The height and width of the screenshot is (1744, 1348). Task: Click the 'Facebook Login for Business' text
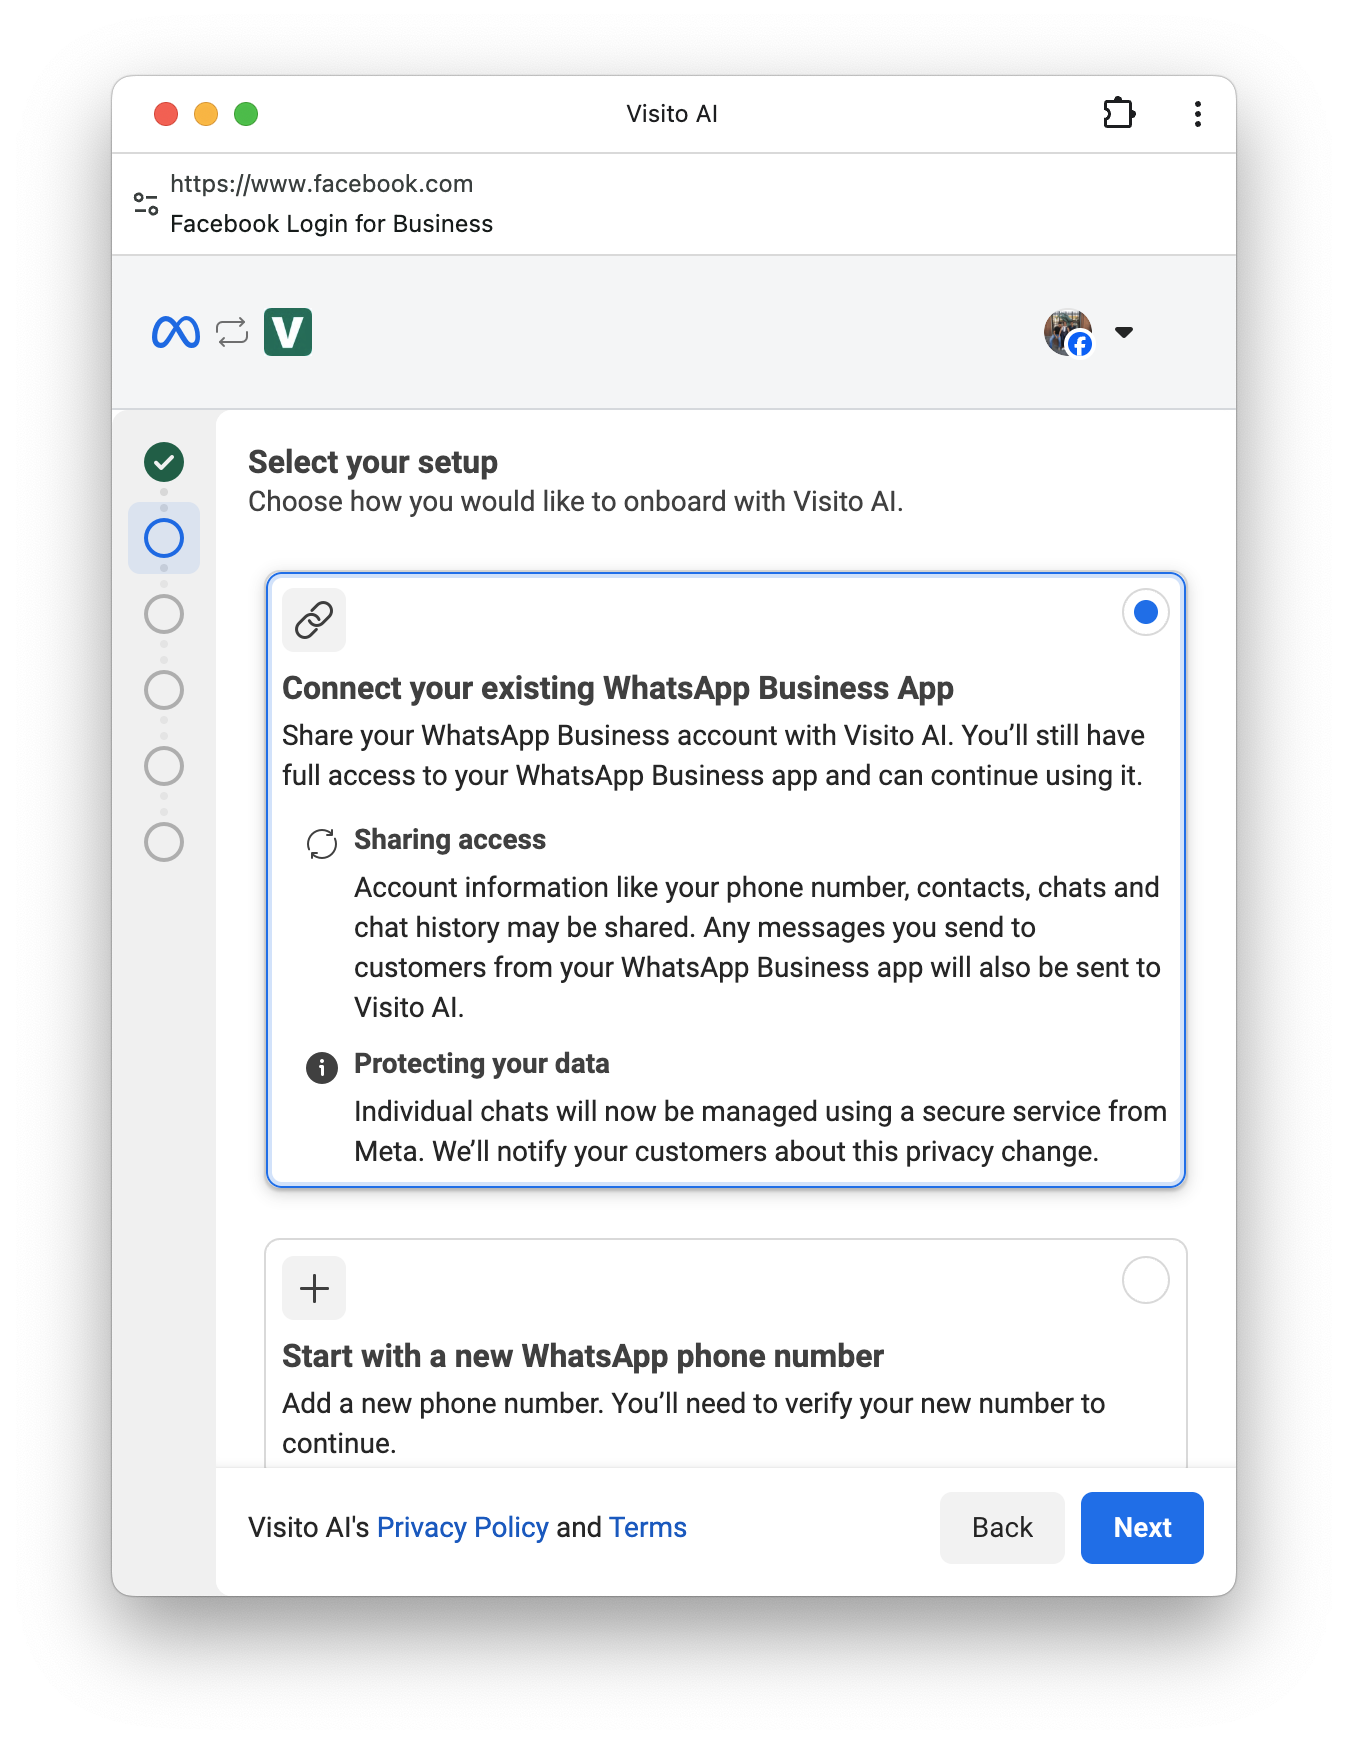coord(332,224)
